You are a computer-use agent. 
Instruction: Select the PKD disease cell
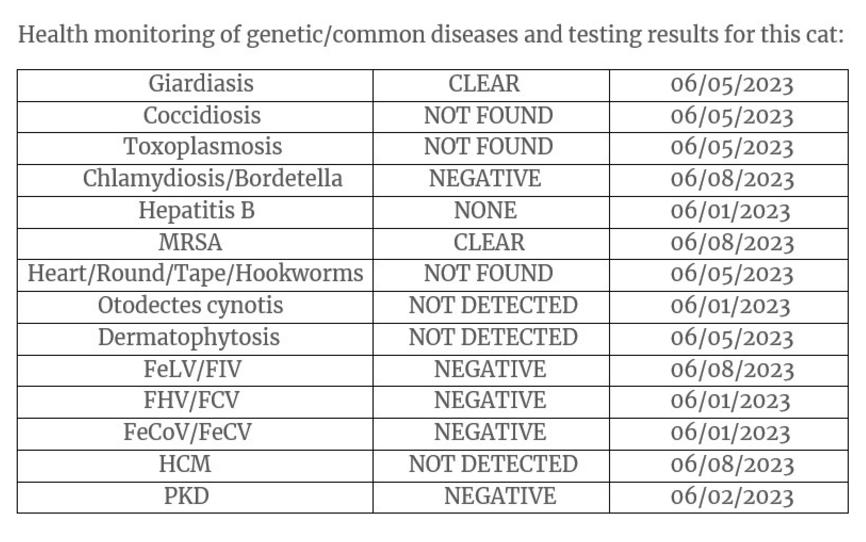point(195,496)
